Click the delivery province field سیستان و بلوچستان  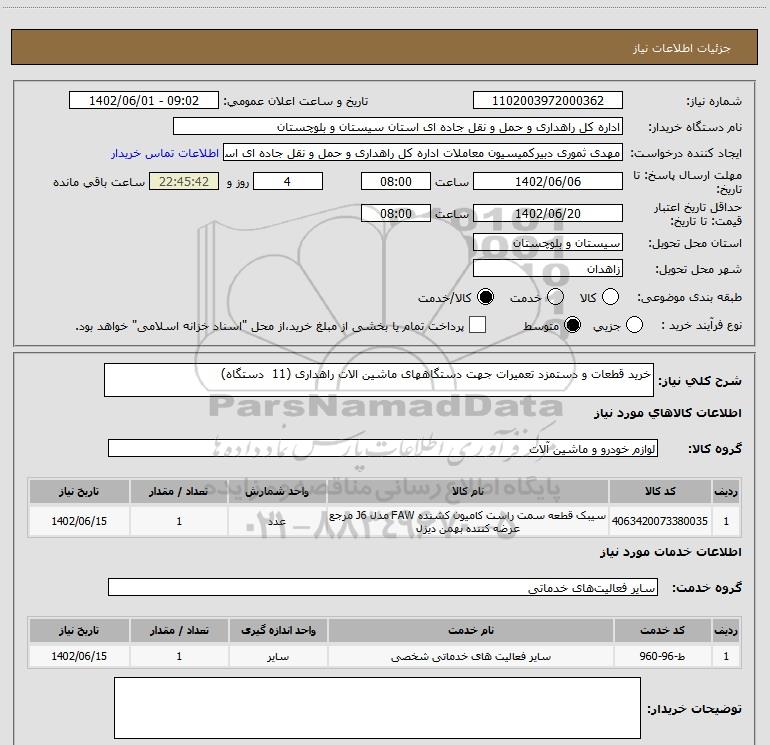[548, 243]
